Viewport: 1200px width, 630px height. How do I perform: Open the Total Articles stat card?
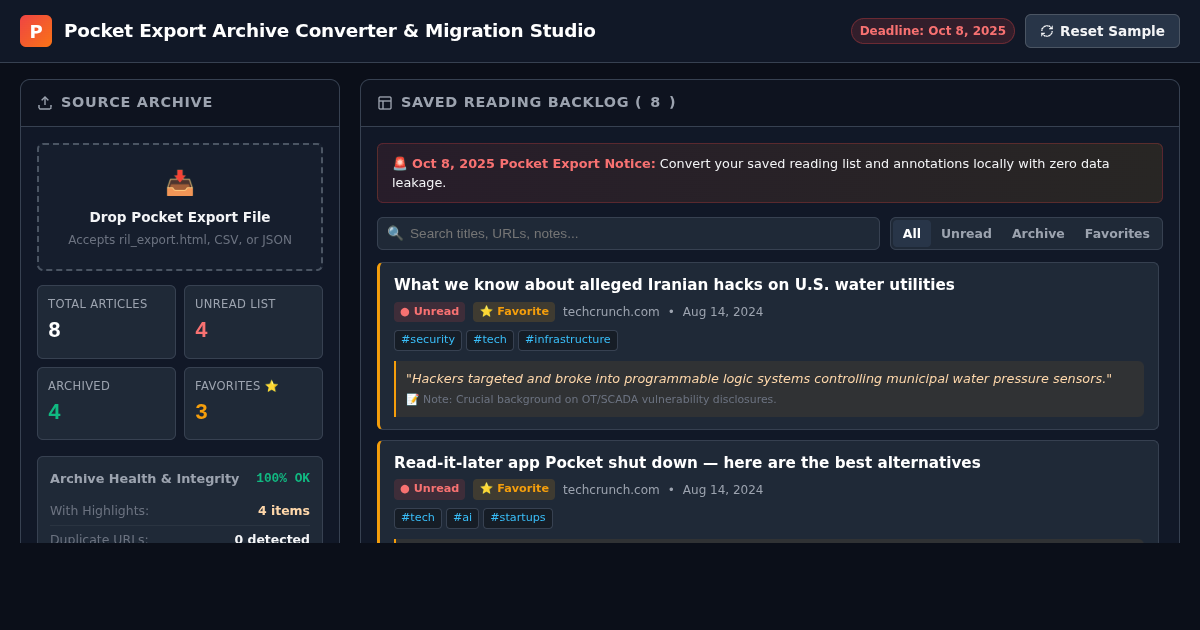[106, 322]
